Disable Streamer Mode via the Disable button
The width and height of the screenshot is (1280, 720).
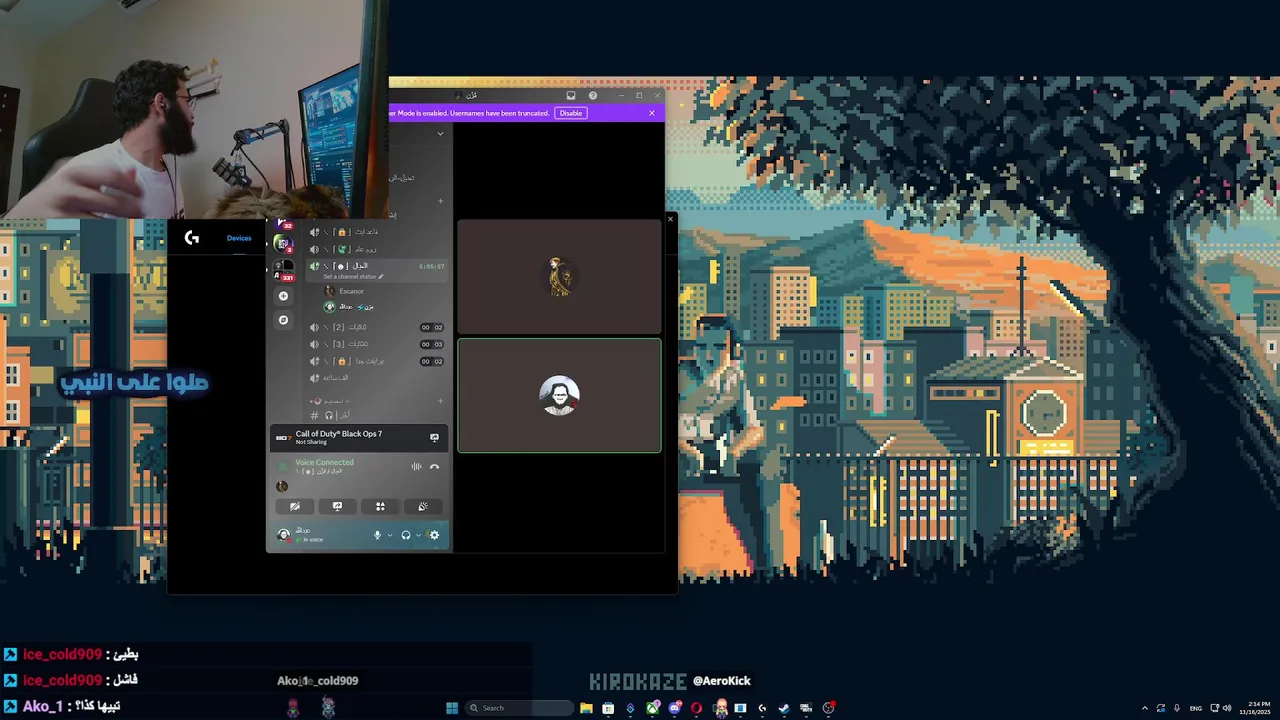click(x=570, y=113)
